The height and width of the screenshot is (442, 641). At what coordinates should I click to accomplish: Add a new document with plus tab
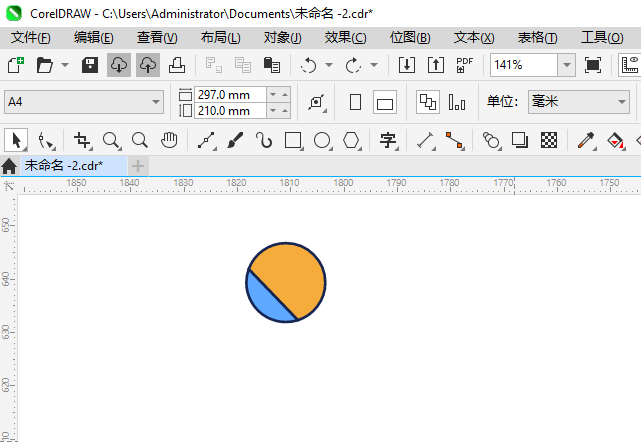(138, 166)
